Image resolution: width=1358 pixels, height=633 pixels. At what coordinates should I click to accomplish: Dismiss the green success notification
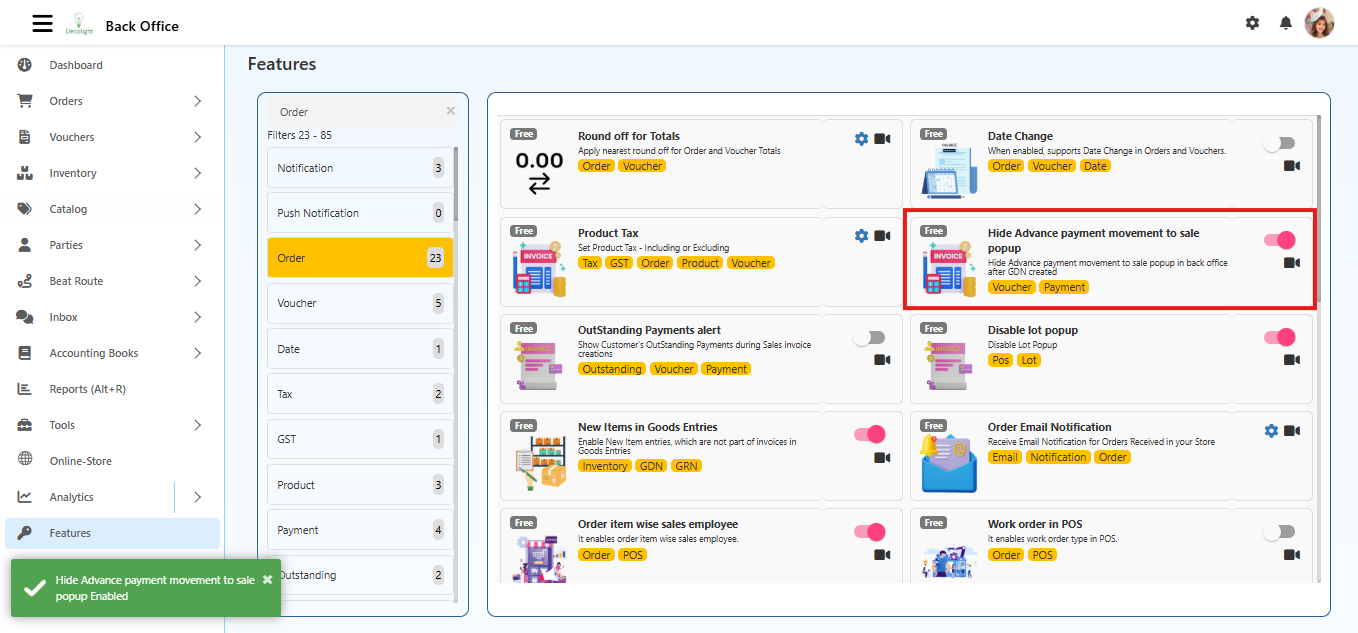[x=267, y=580]
